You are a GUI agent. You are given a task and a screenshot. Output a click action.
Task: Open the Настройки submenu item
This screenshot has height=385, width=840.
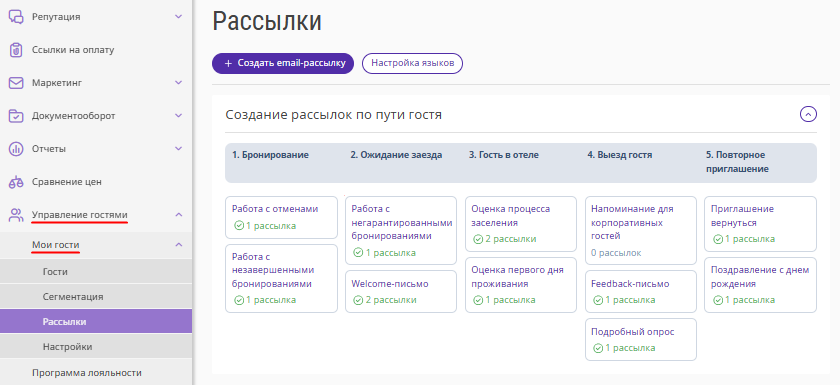(96, 347)
